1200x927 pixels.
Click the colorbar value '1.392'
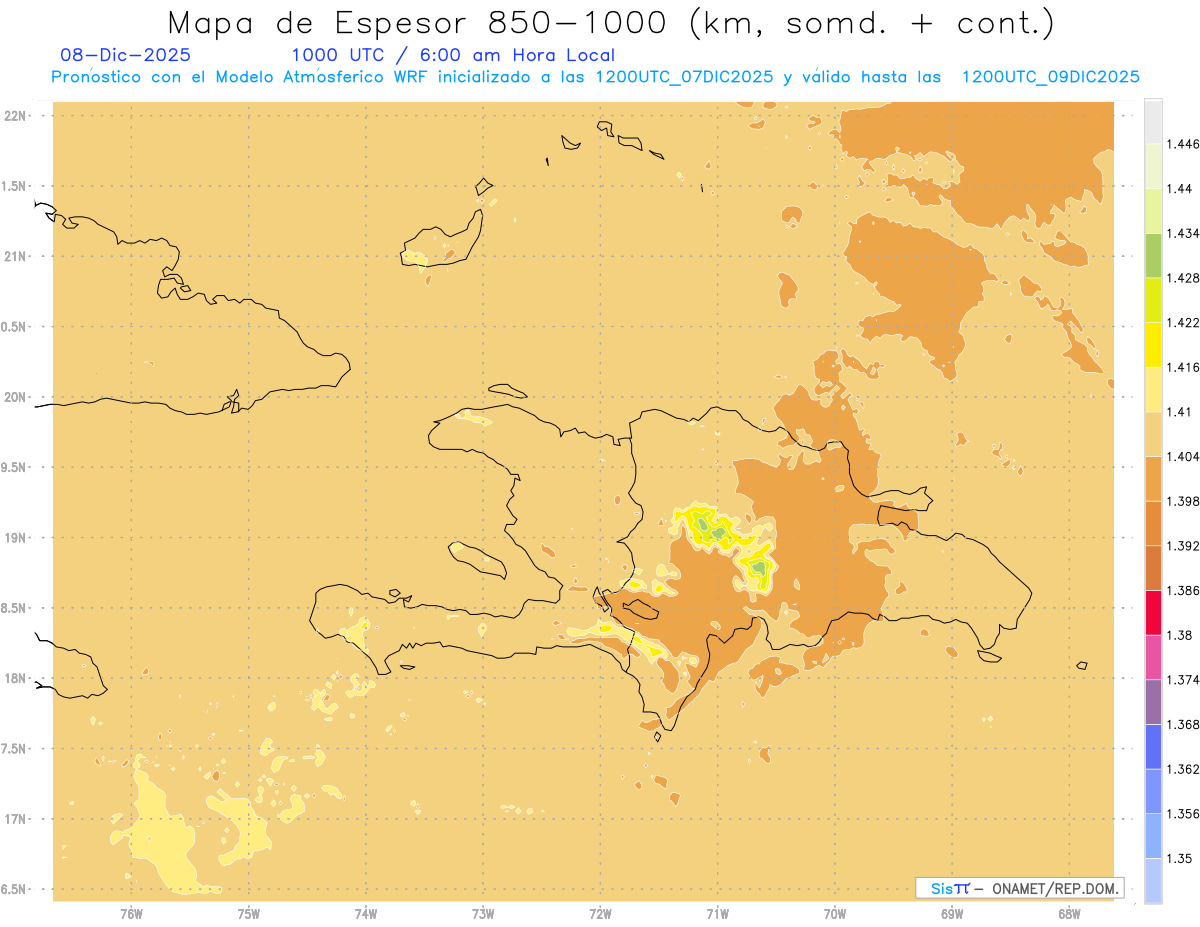(1183, 546)
